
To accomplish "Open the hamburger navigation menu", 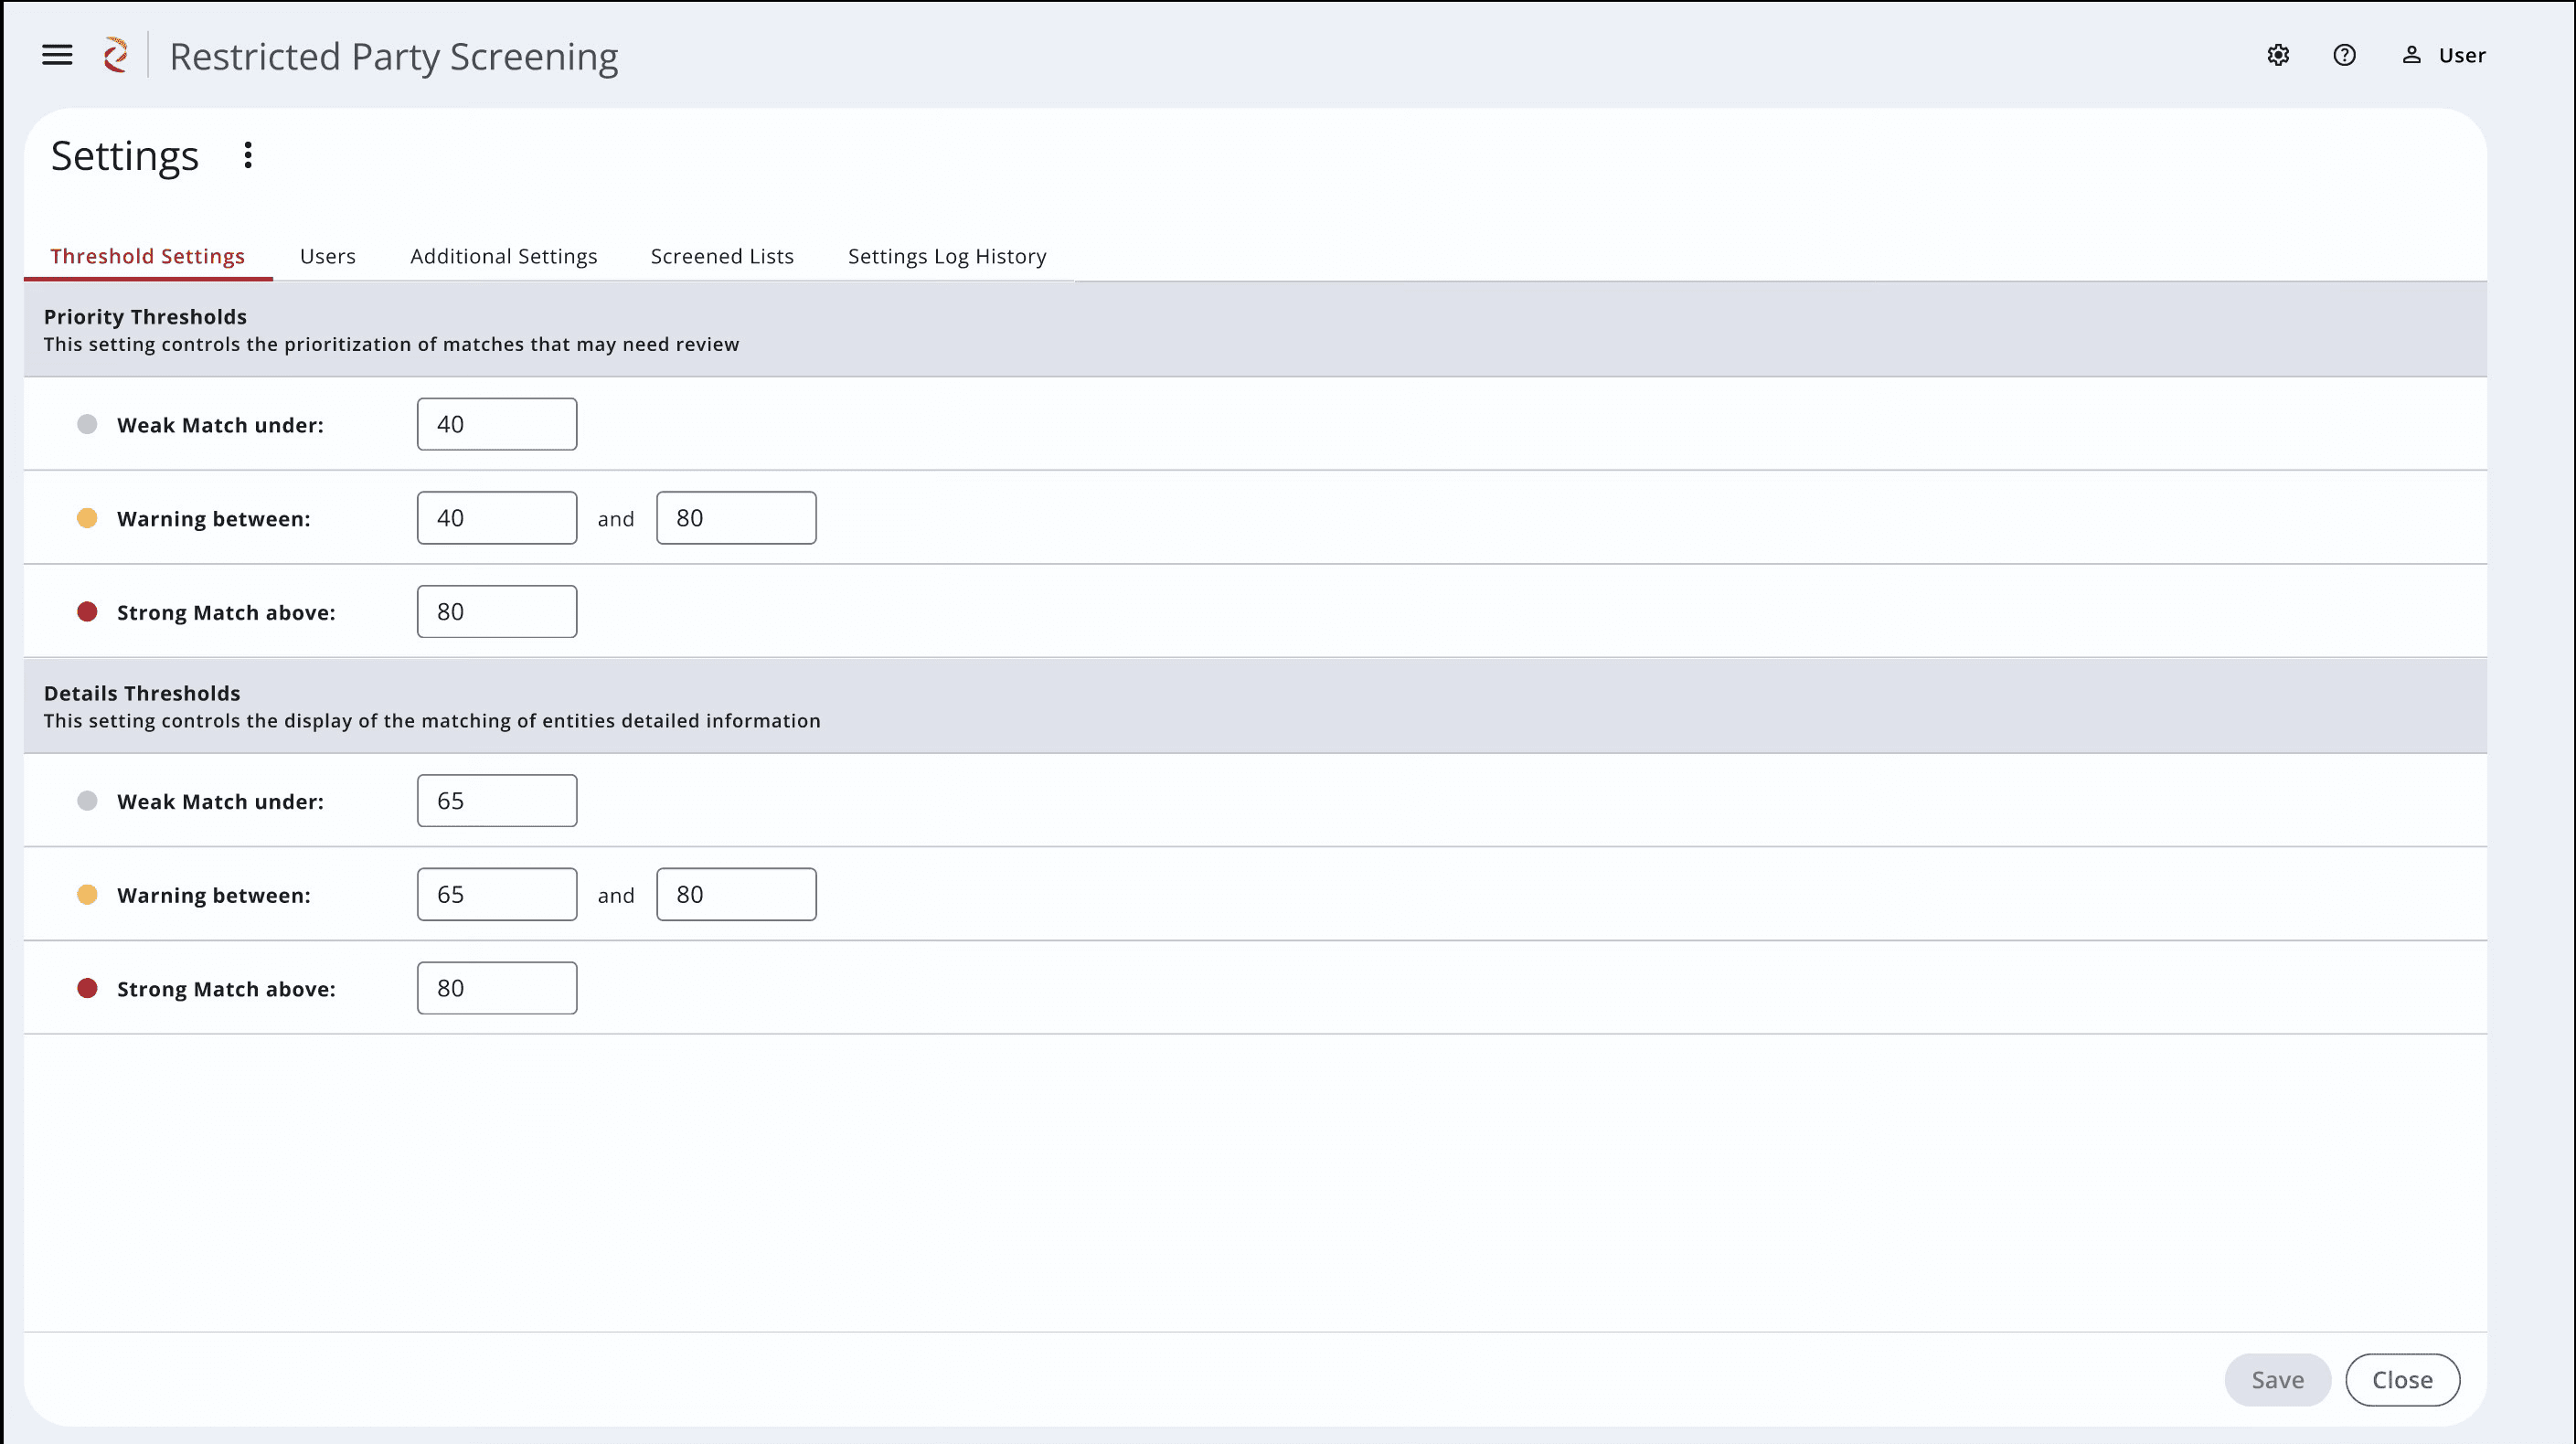I will [x=57, y=55].
